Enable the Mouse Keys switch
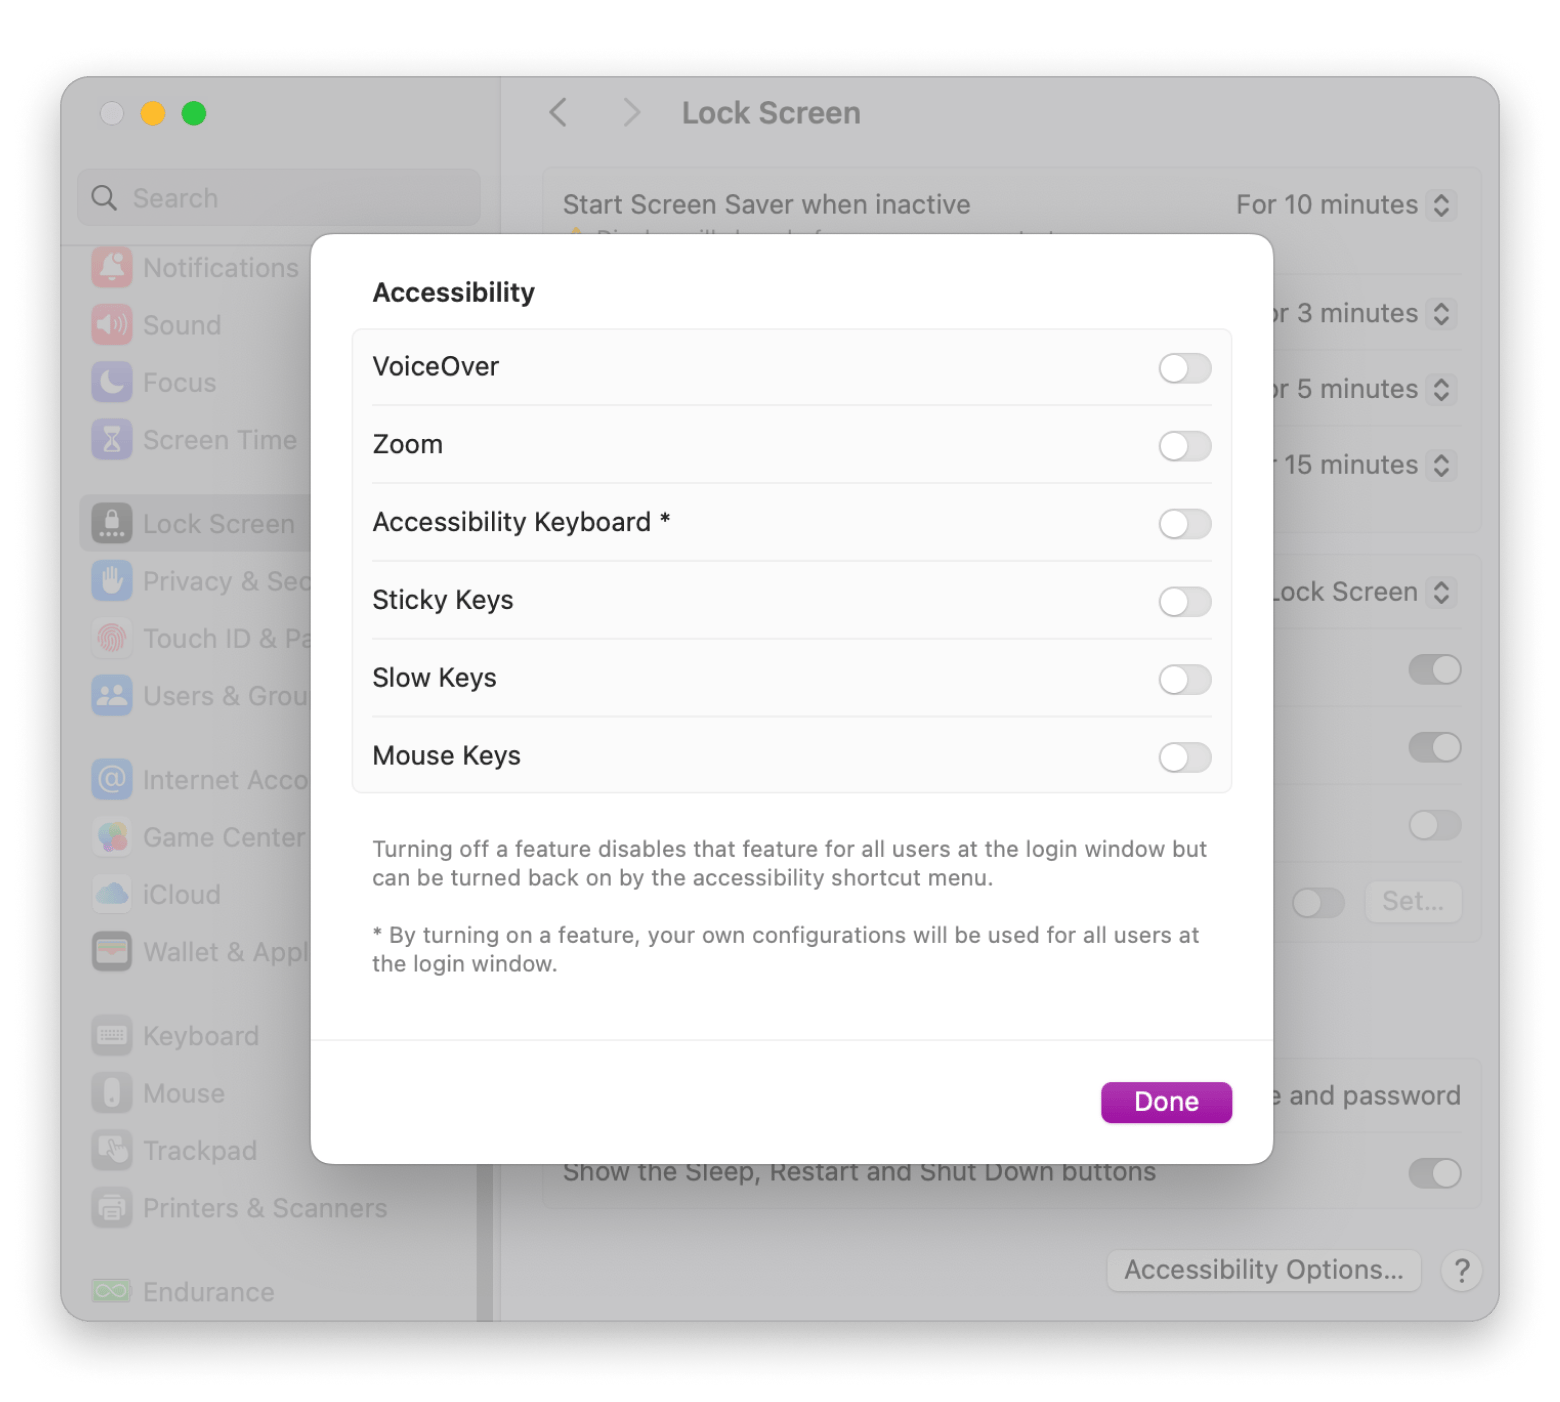This screenshot has width=1560, height=1402. point(1184,757)
